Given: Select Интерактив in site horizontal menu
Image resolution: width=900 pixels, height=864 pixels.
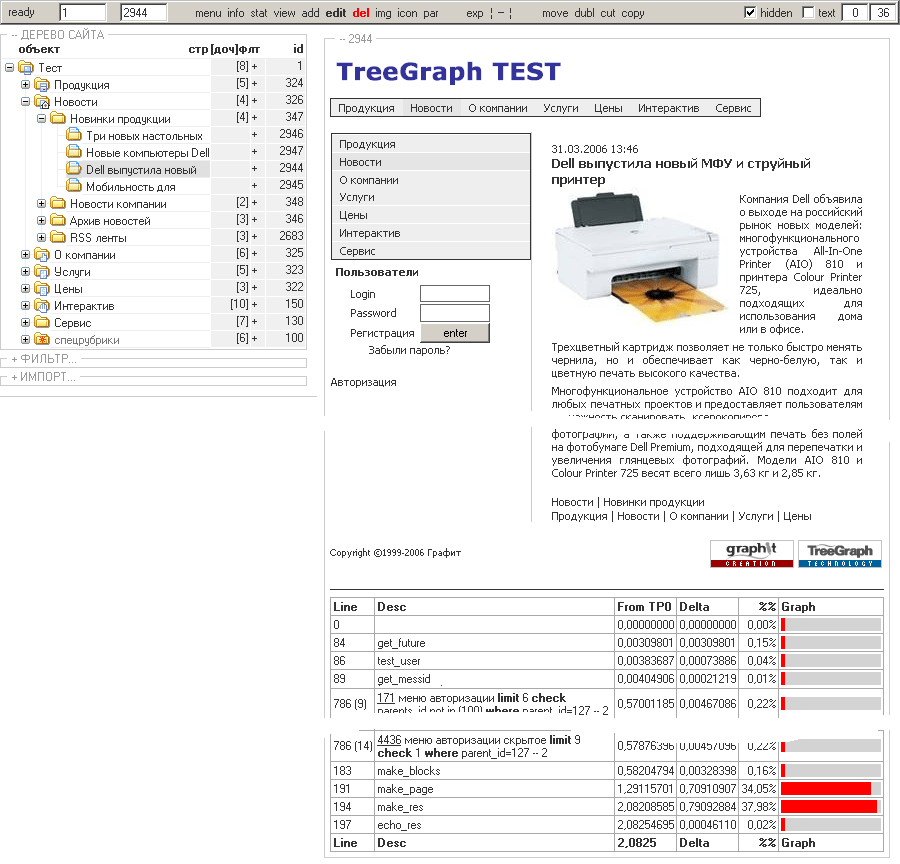Looking at the screenshot, I should (669, 108).
